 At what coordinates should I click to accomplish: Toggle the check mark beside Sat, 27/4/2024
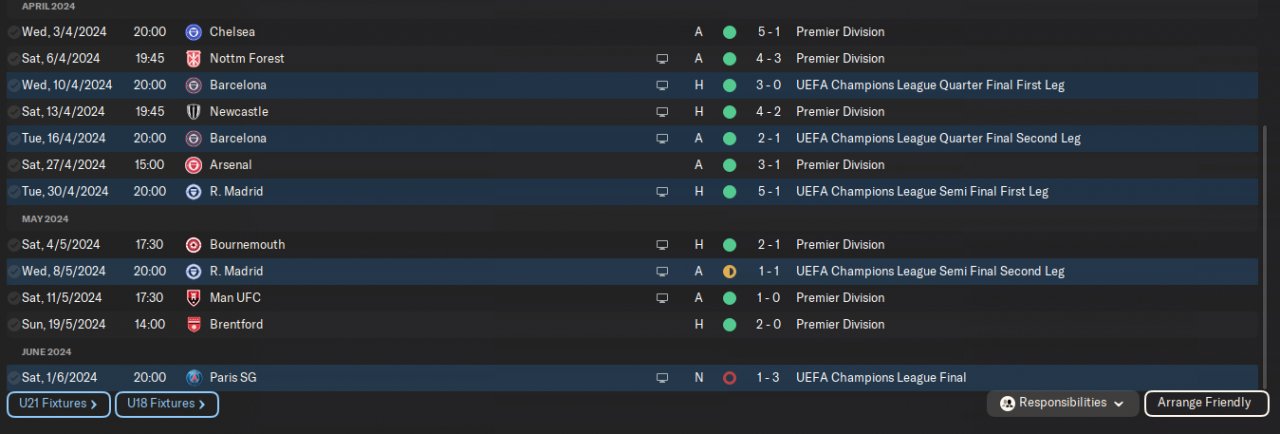(13, 165)
